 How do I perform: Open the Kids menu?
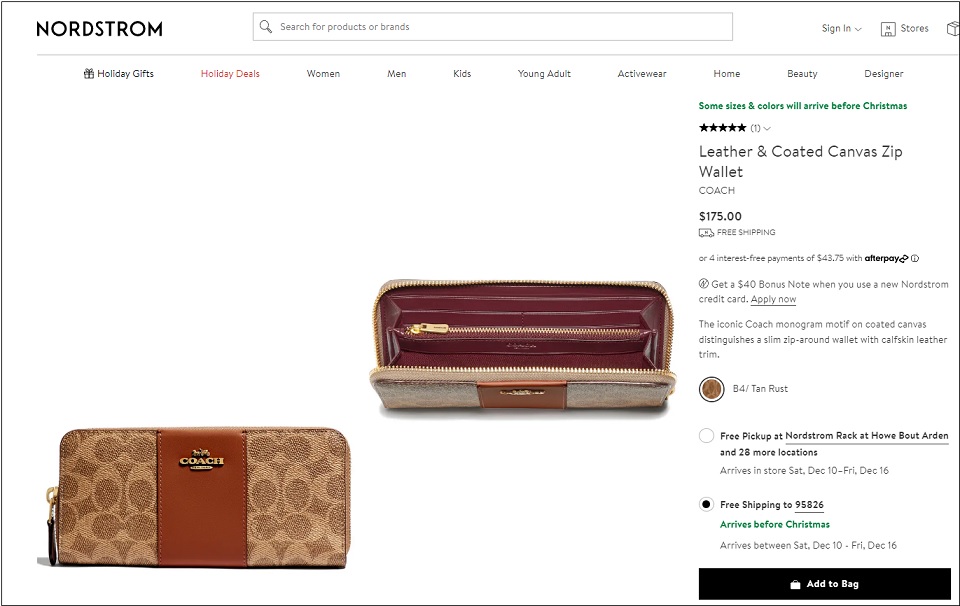462,73
